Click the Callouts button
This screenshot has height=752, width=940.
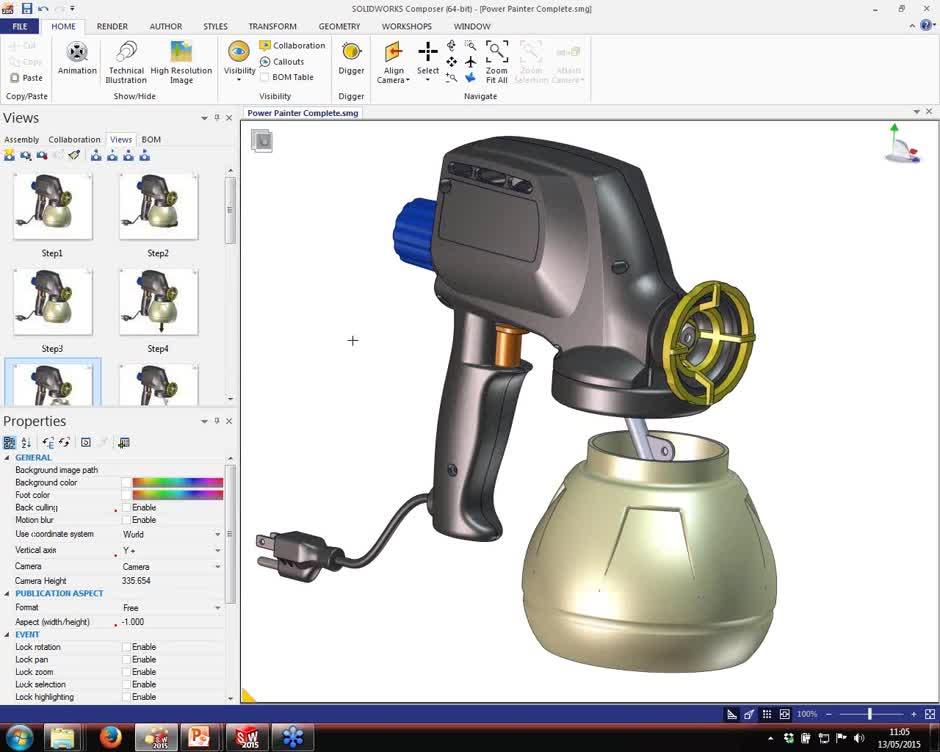pyautogui.click(x=281, y=61)
